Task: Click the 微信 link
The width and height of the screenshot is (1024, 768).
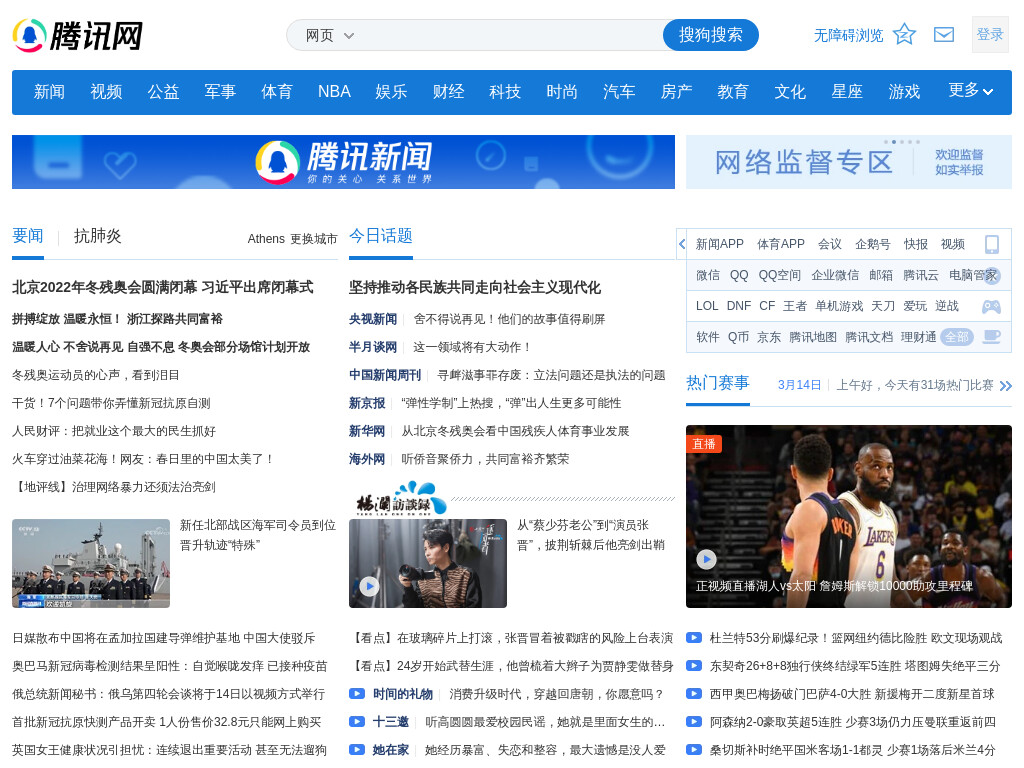Action: click(x=707, y=275)
